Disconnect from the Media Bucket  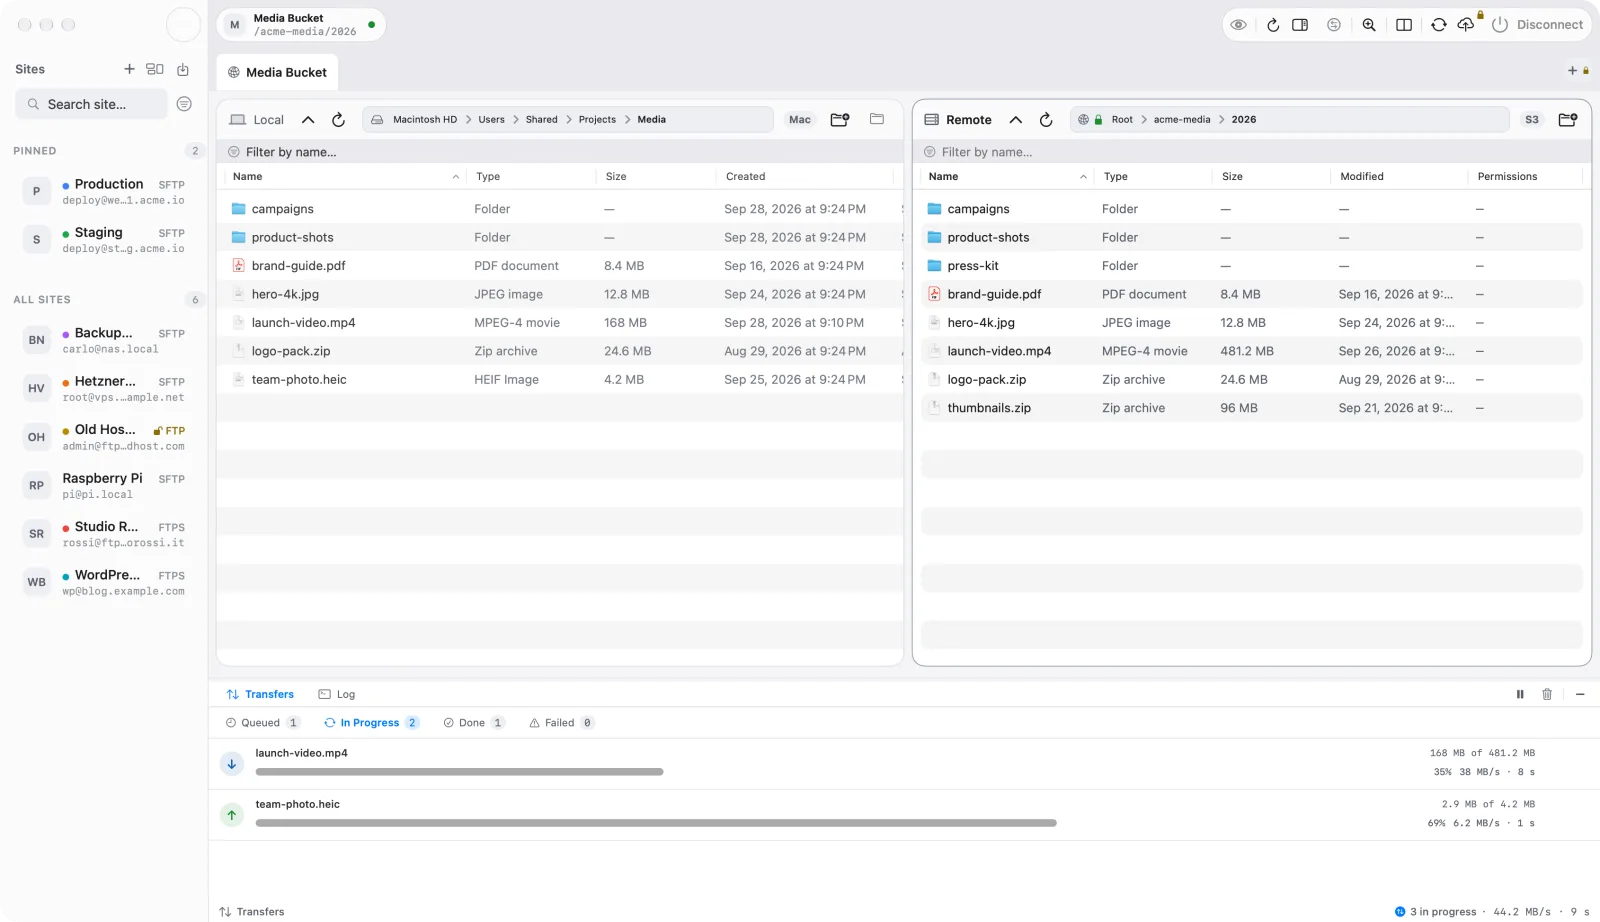[x=1538, y=25]
